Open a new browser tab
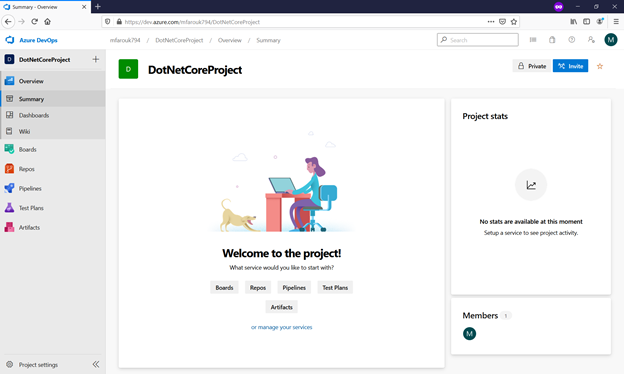The height and width of the screenshot is (374, 624). coord(98,6)
